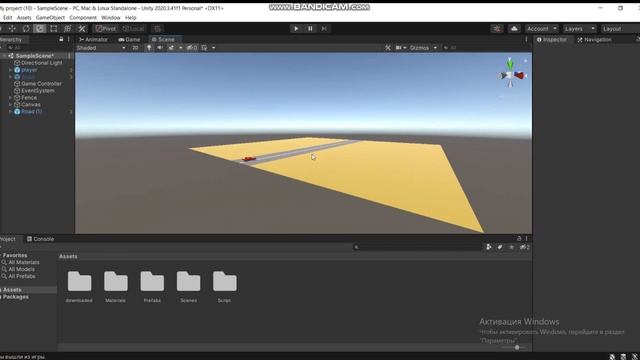Open the downloaded assets folder
640x360 pixels.
tap(79, 286)
